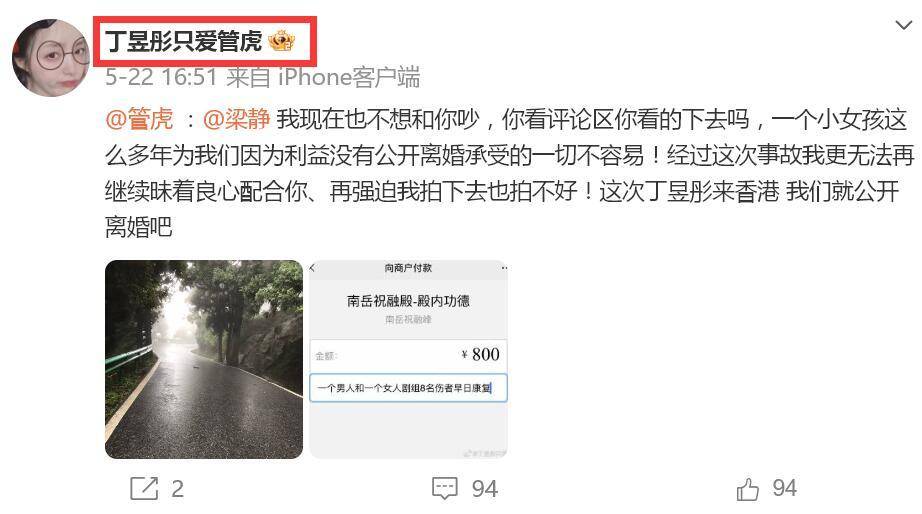This screenshot has width=922, height=514.
Task: Click the repost share icon
Action: pos(144,488)
